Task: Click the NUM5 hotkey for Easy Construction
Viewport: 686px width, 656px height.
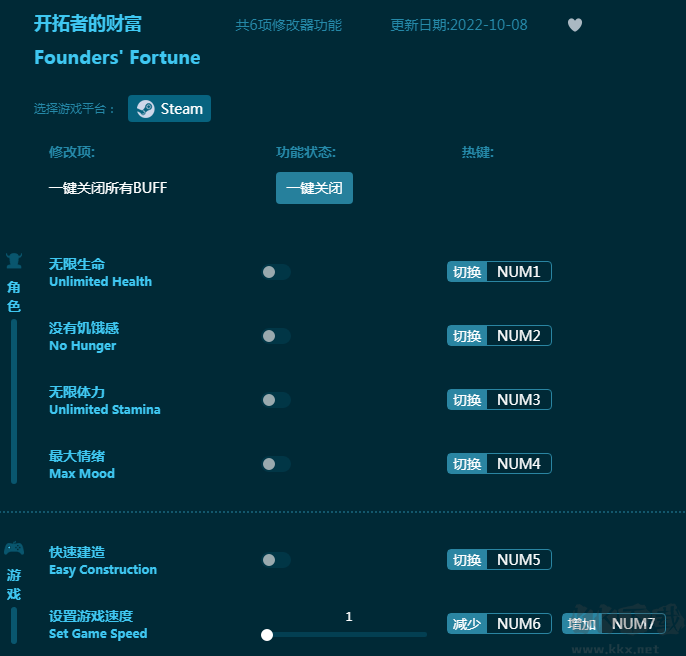Action: pyautogui.click(x=518, y=560)
